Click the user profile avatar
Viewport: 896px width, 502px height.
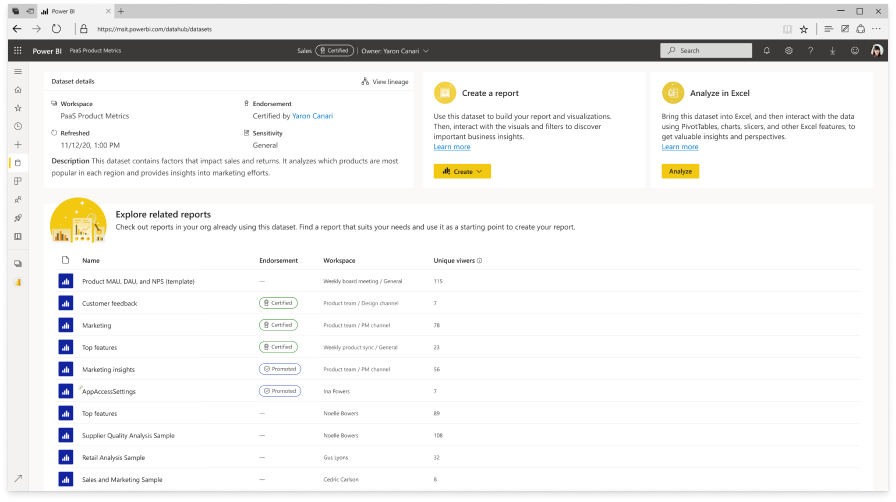click(x=877, y=50)
